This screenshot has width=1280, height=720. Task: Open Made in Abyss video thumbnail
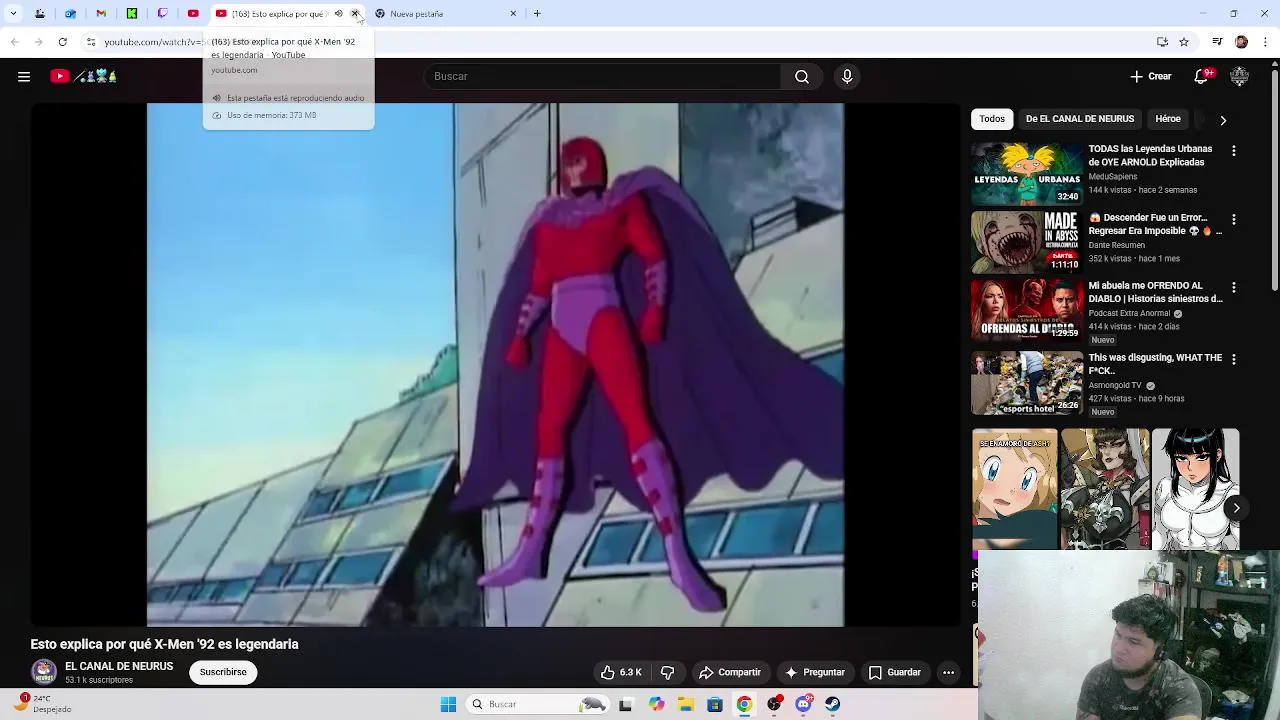click(x=1027, y=242)
